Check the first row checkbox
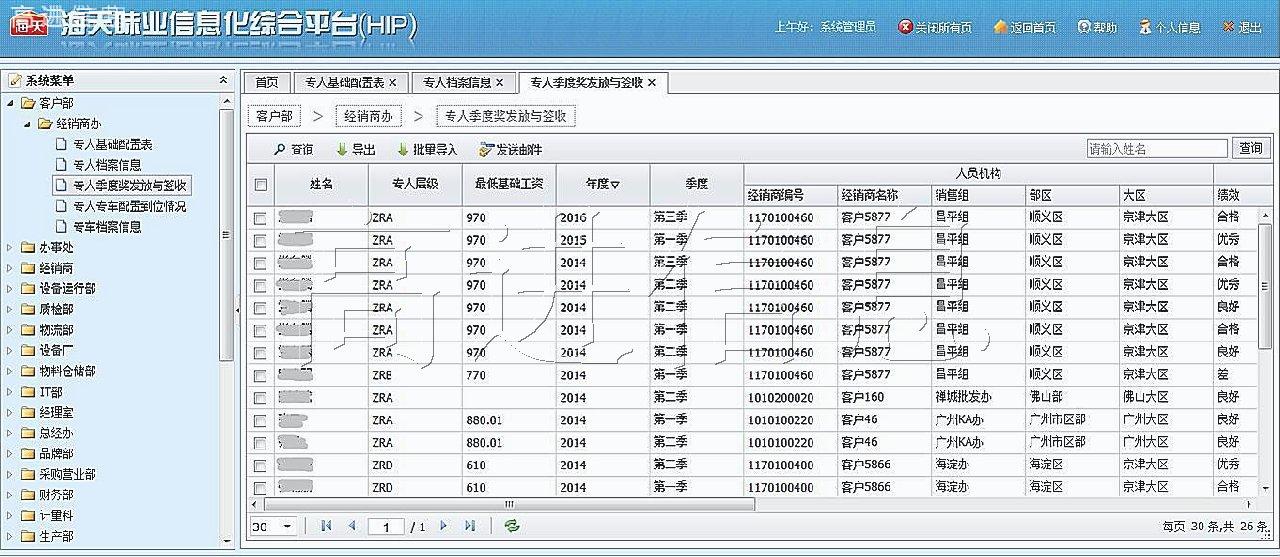The height and width of the screenshot is (557, 1280). 260,218
